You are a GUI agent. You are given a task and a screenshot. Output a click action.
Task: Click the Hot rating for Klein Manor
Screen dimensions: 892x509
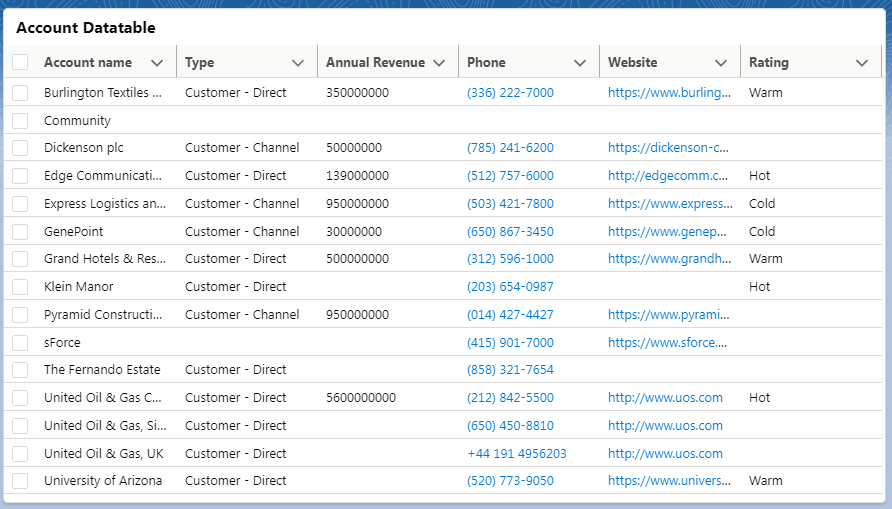click(x=759, y=287)
